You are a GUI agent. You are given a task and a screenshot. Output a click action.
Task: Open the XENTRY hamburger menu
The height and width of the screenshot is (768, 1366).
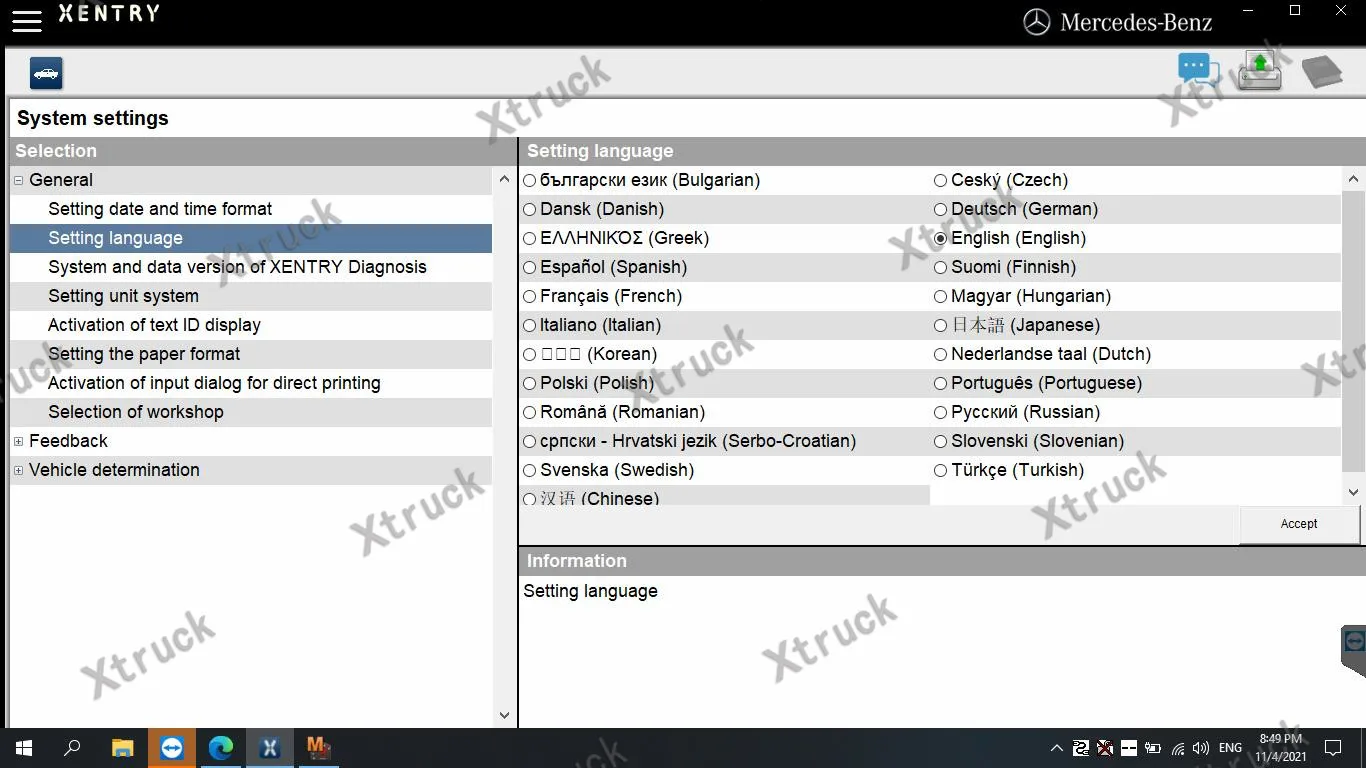click(27, 21)
